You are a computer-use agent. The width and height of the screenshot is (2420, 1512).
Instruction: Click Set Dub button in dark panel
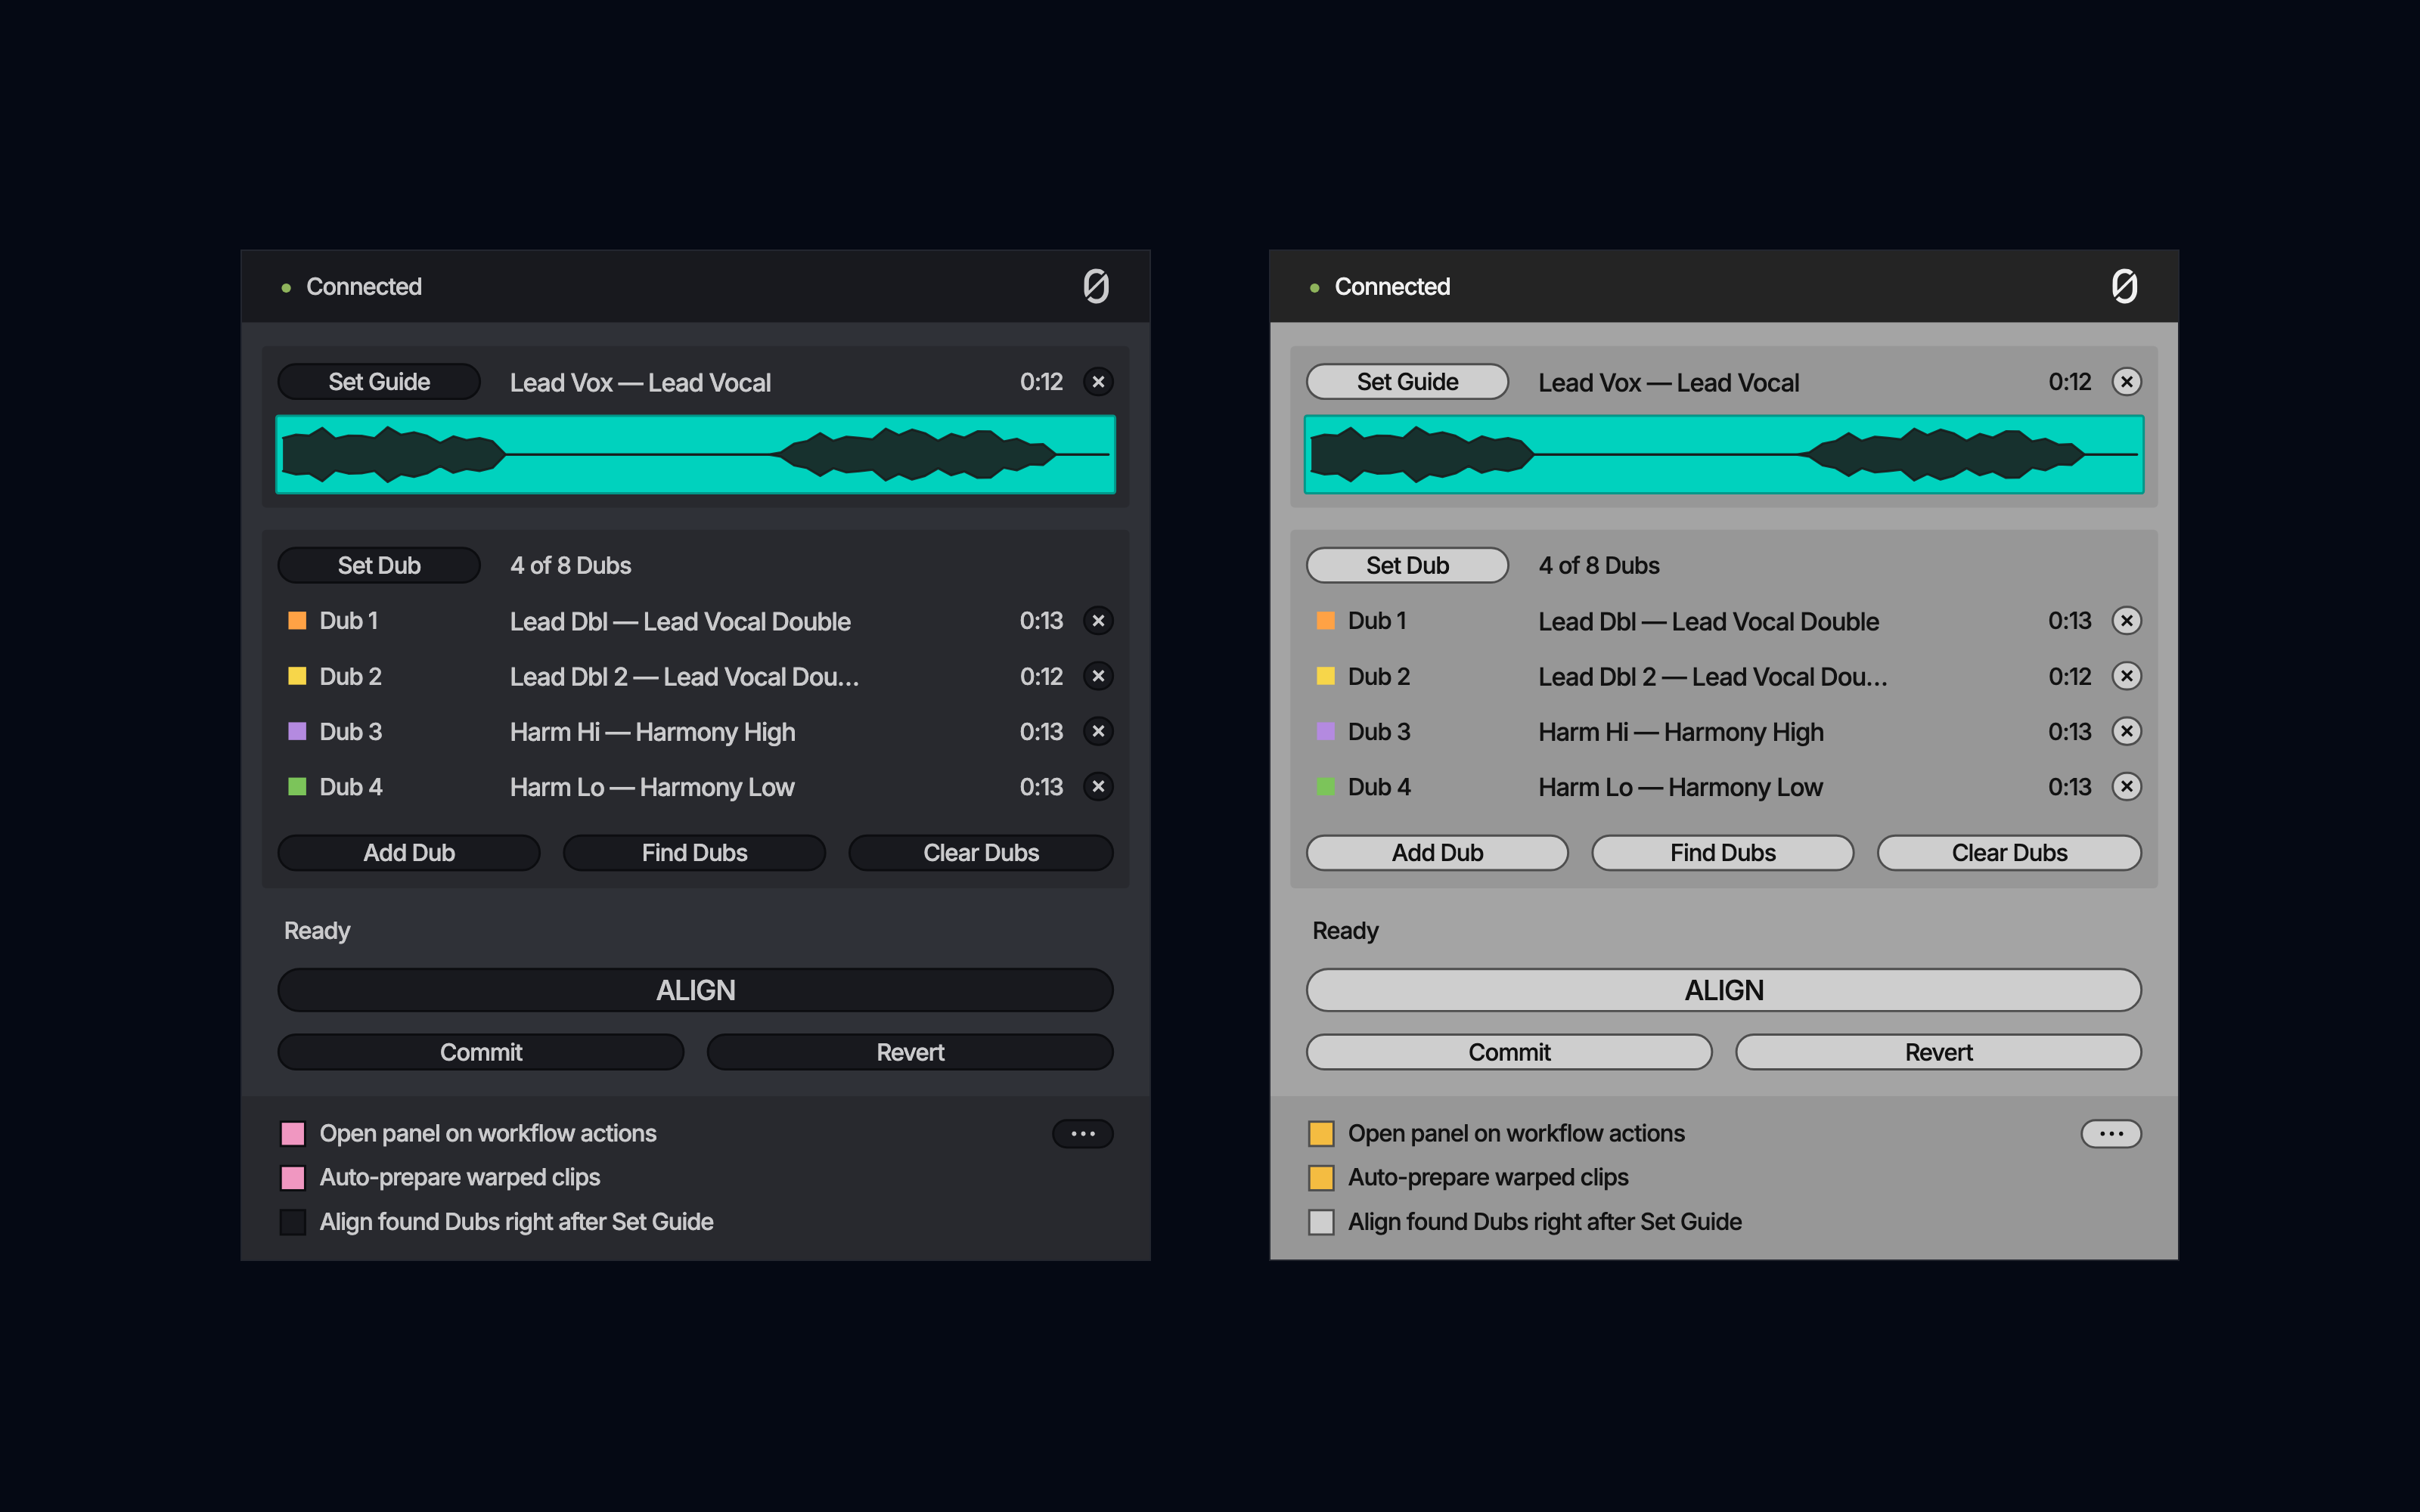click(379, 566)
